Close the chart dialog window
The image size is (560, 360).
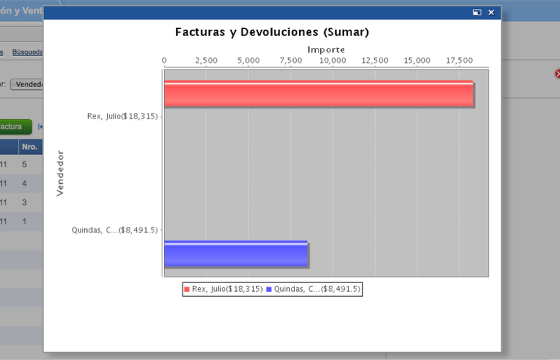[x=491, y=12]
